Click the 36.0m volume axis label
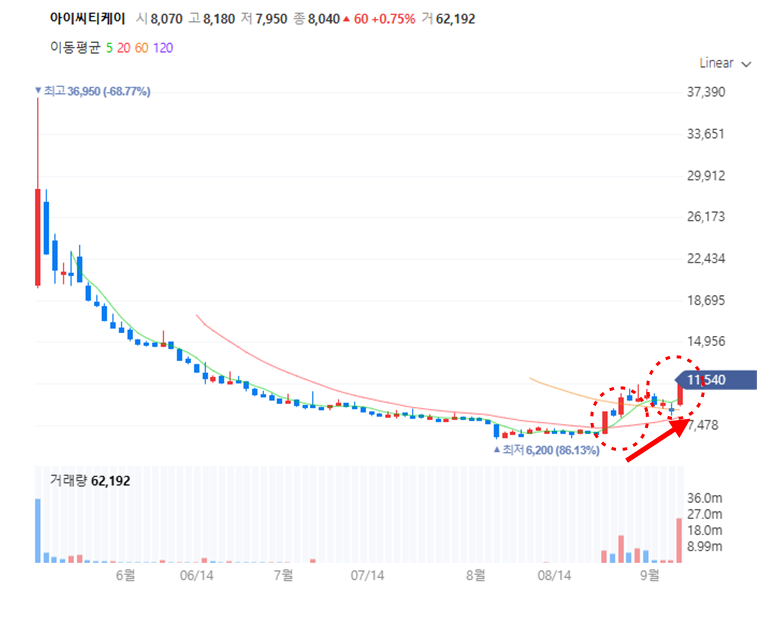 click(704, 498)
